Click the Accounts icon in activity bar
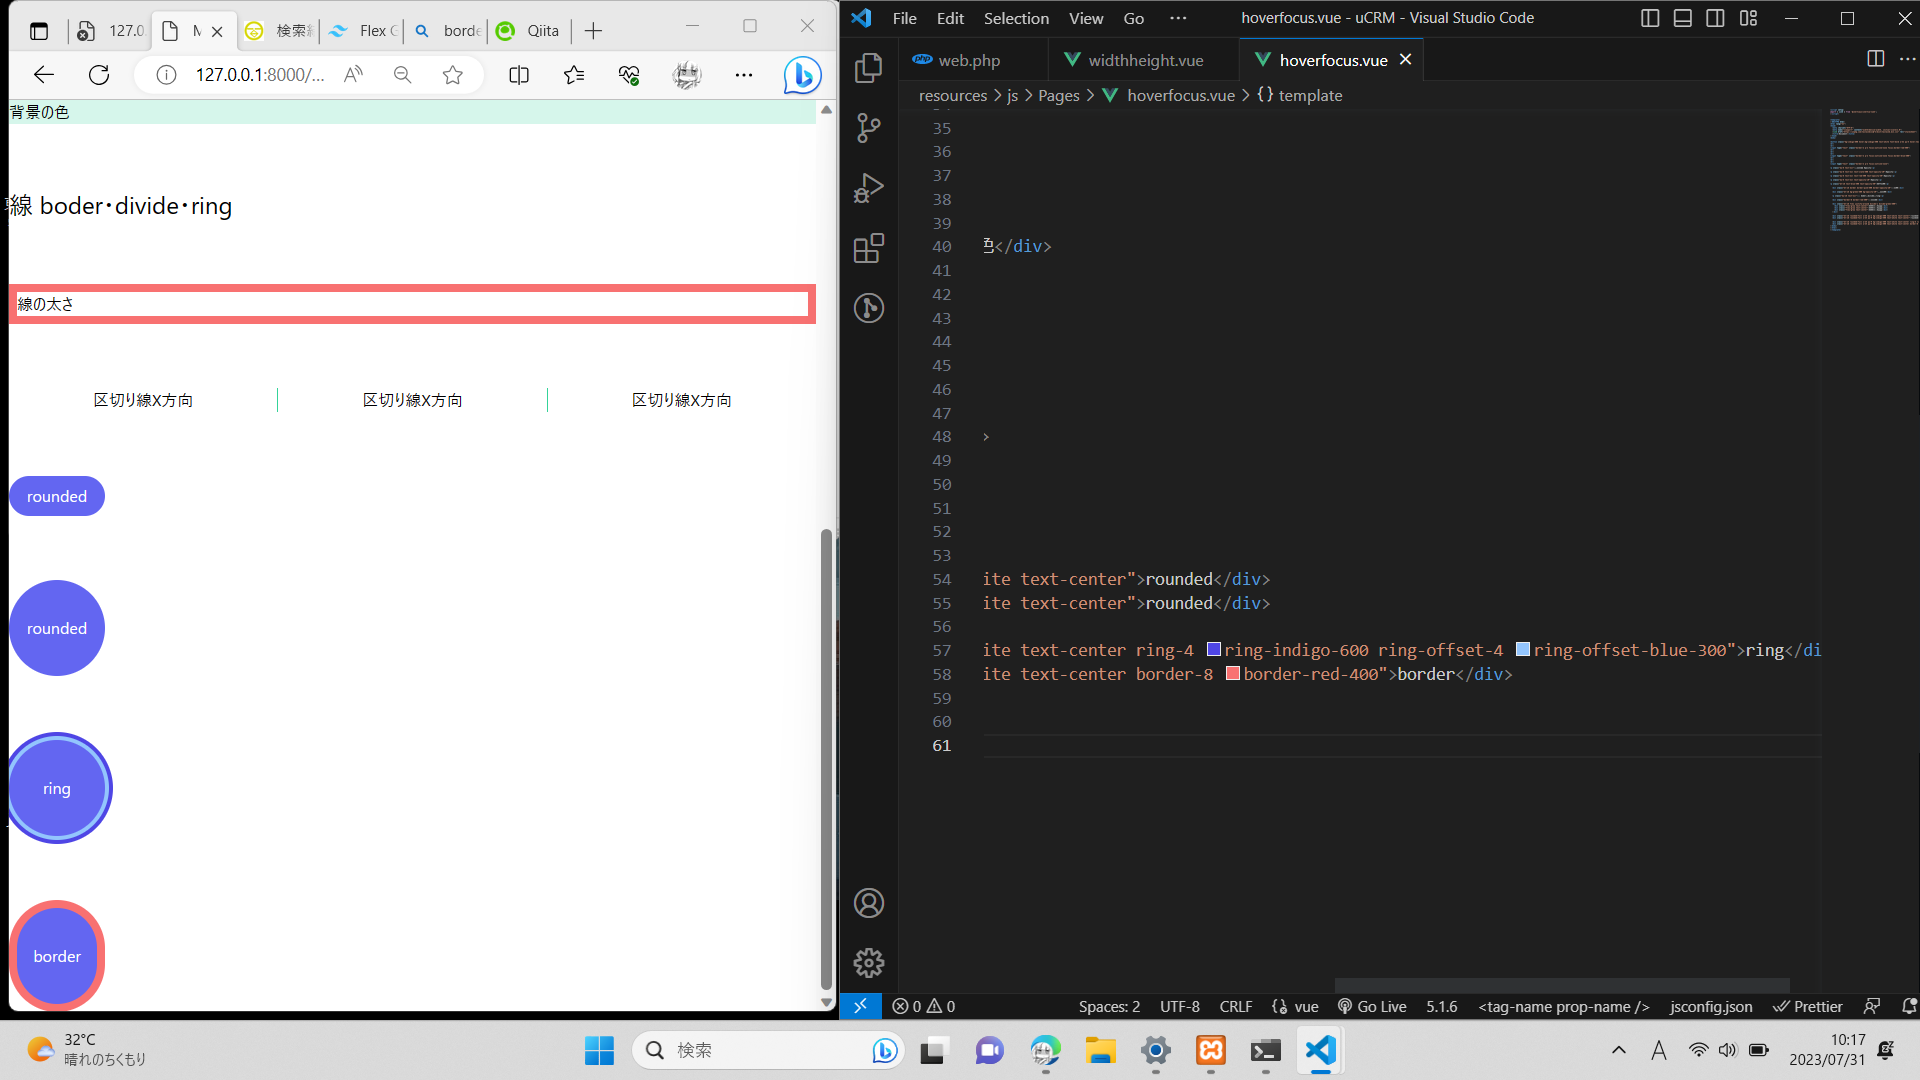 pos(868,903)
